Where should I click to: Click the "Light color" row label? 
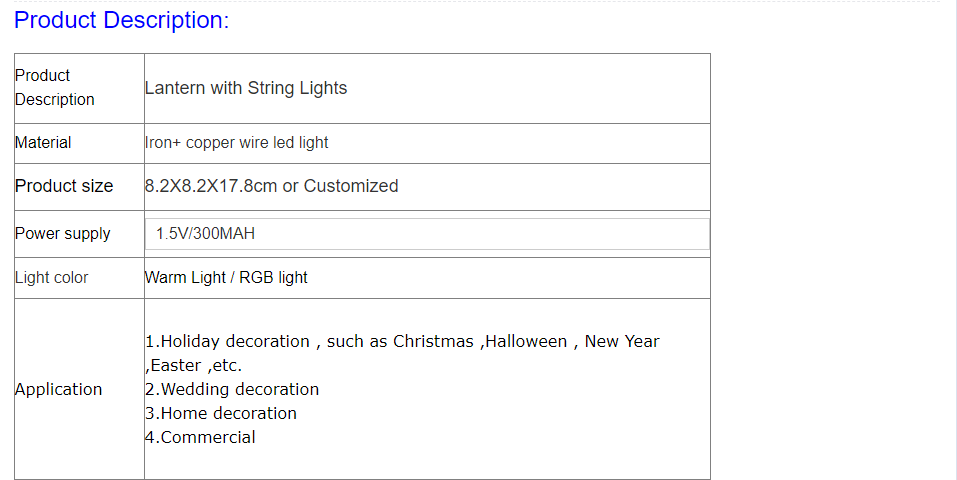52,278
